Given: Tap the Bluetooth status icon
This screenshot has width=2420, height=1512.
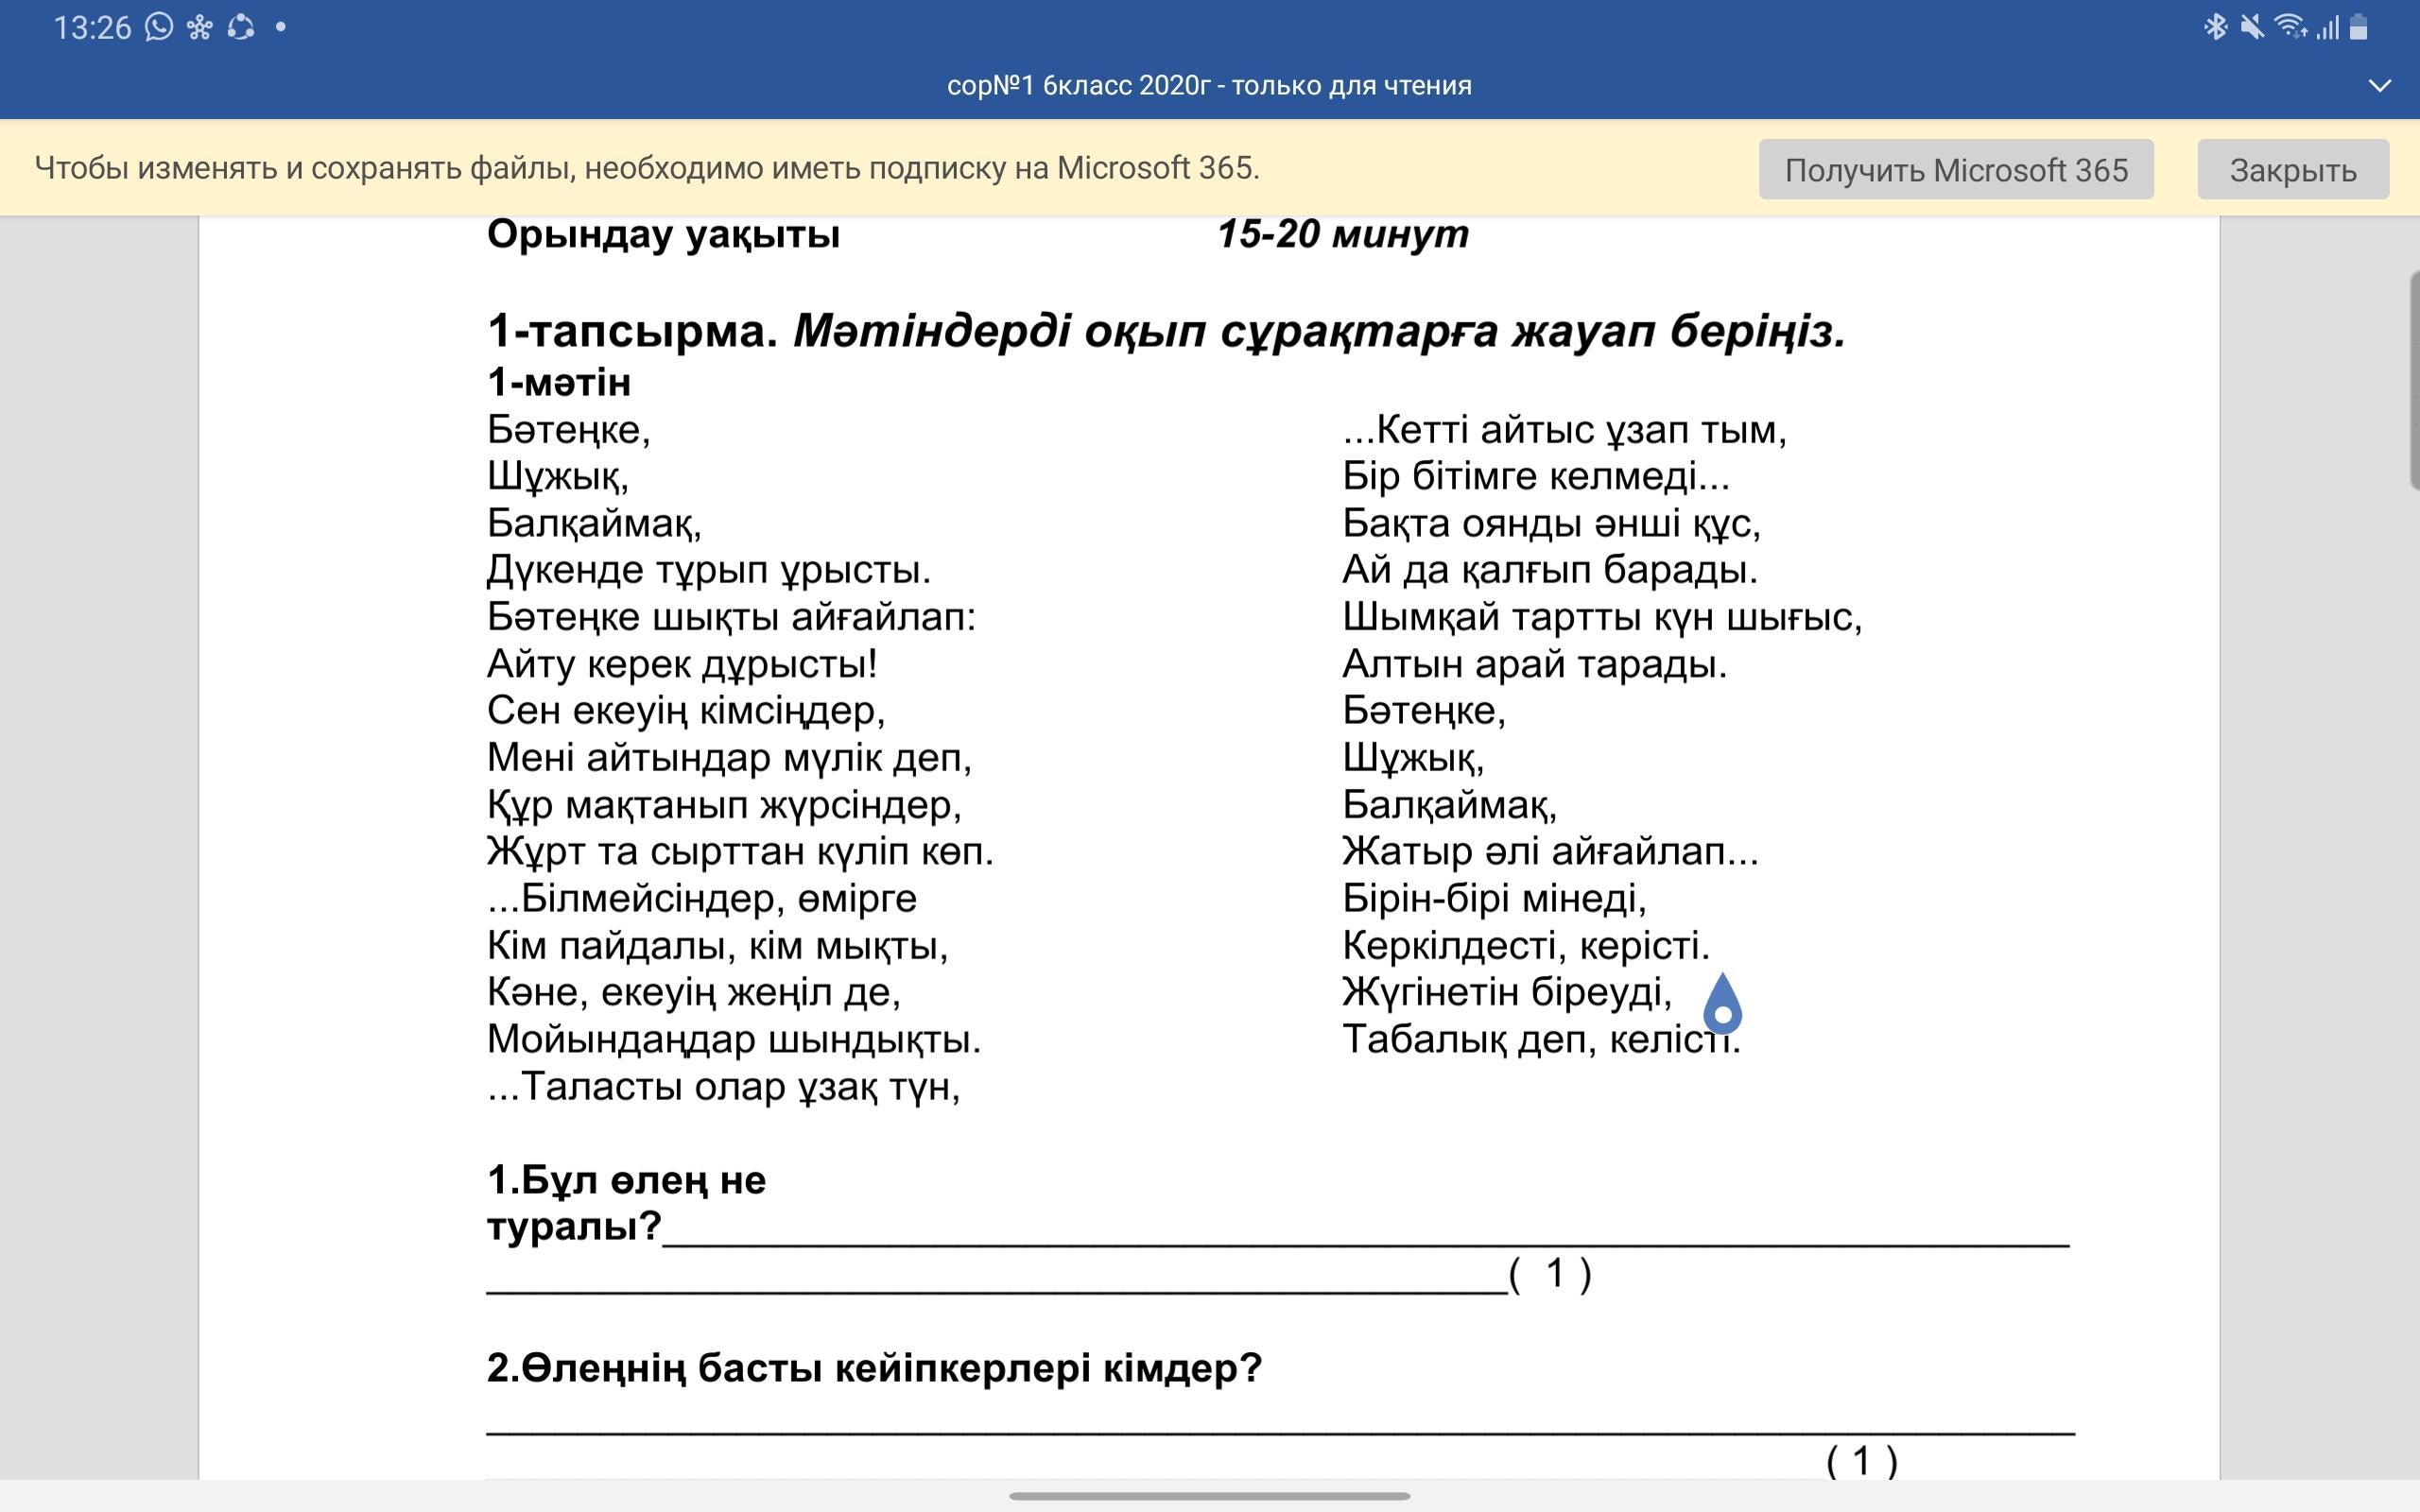Looking at the screenshot, I should tap(2214, 27).
